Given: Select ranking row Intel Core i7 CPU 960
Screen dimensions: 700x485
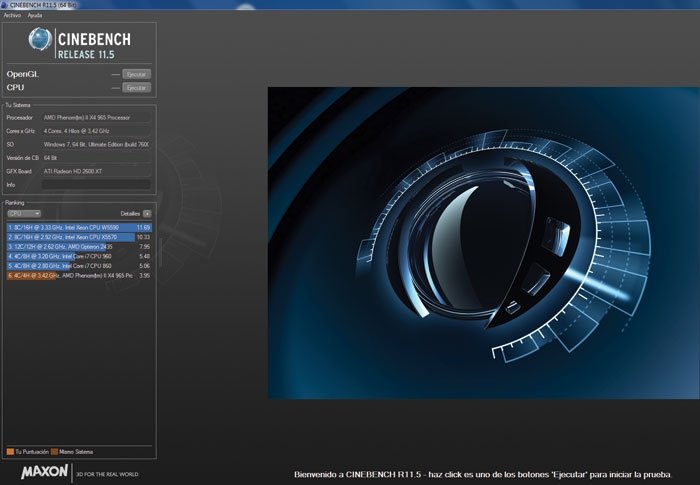Looking at the screenshot, I should click(79, 256).
